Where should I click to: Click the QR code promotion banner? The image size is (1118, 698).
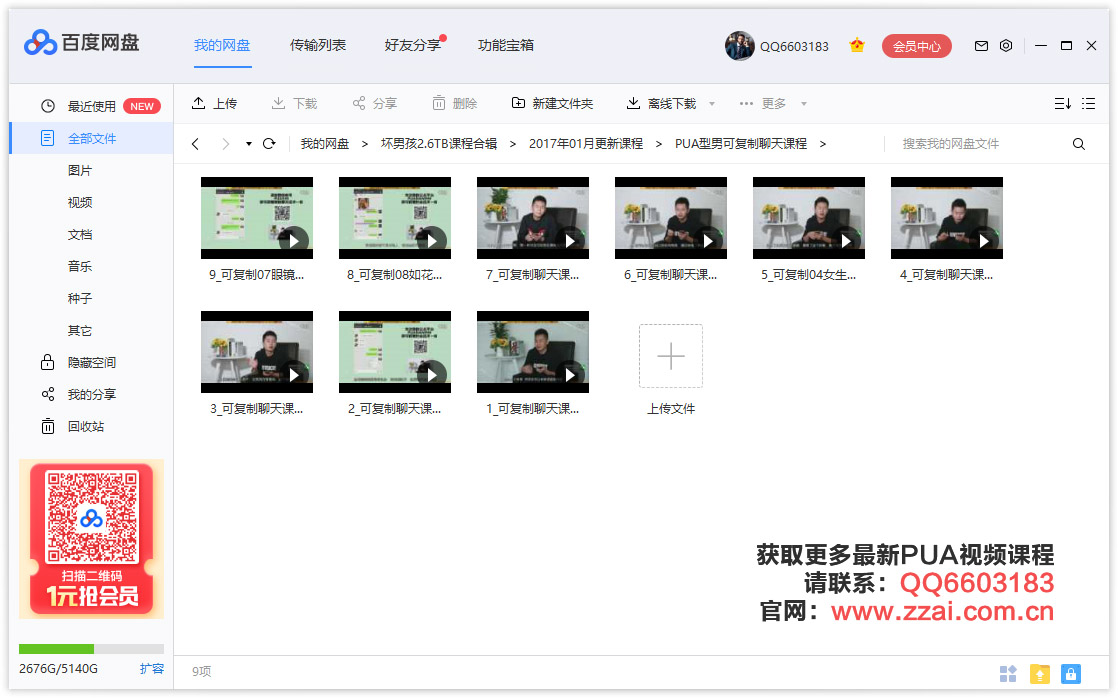click(91, 539)
